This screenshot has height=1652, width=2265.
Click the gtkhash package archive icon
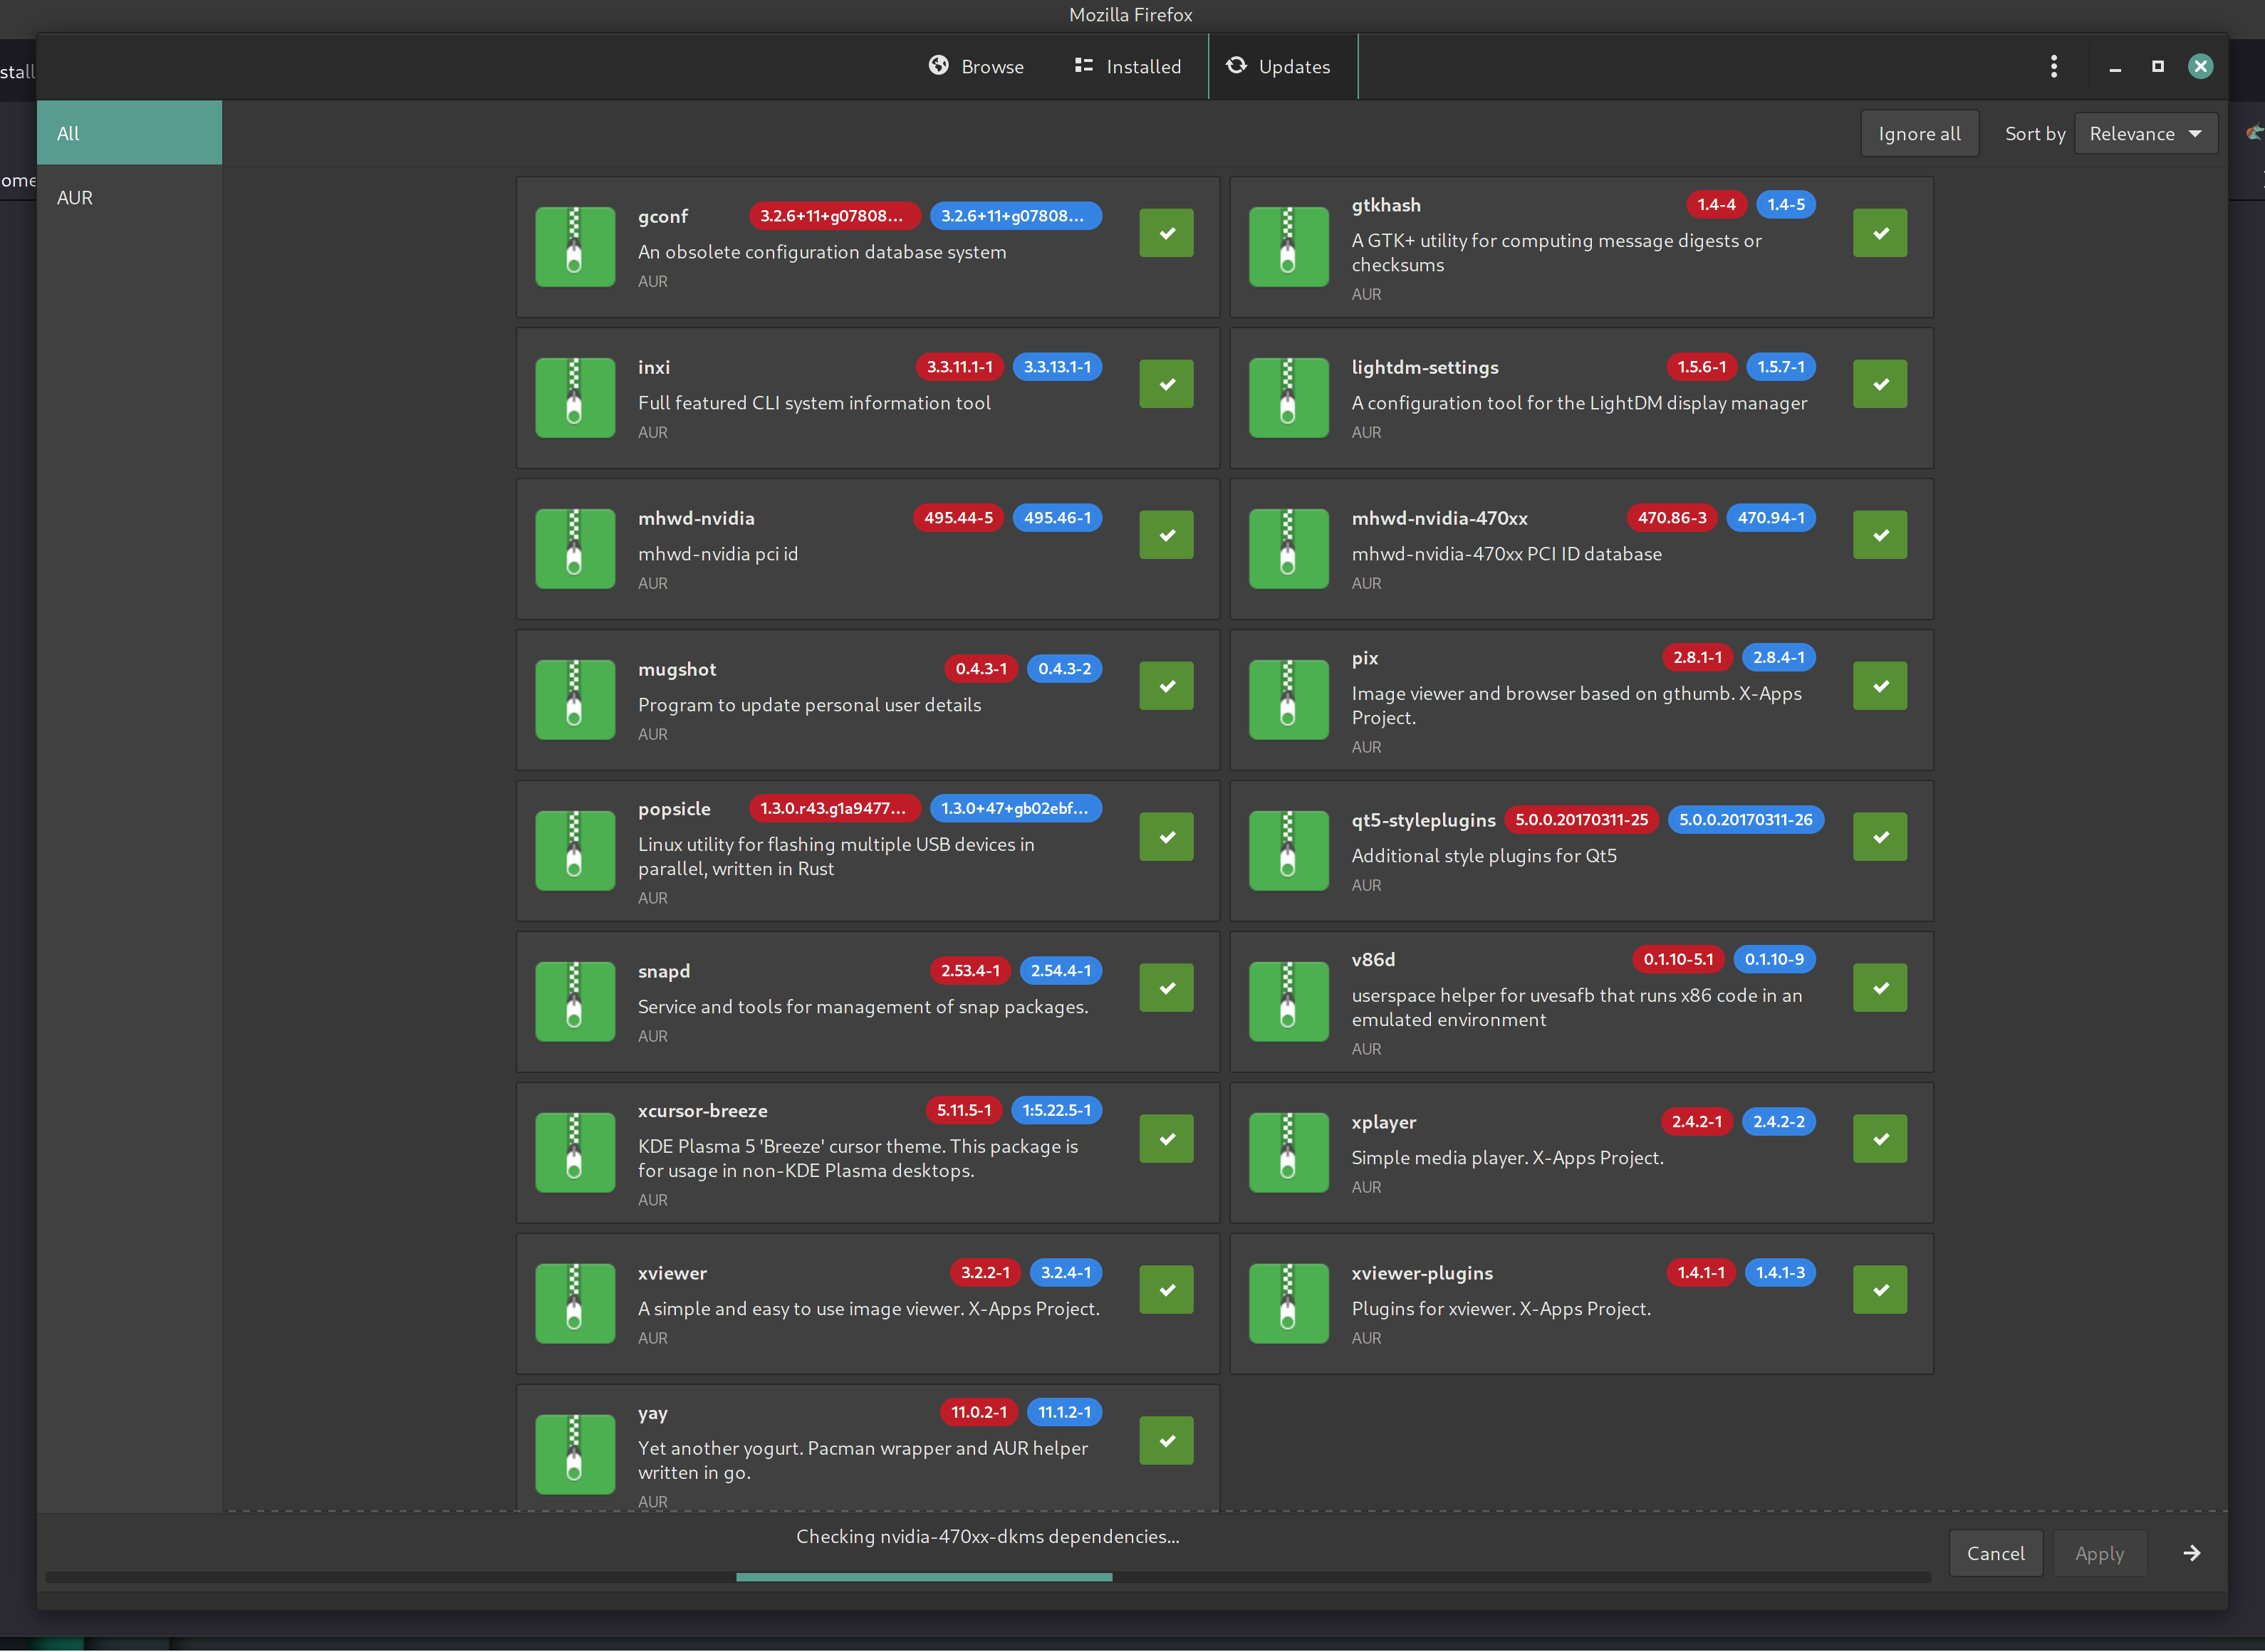[x=1289, y=246]
